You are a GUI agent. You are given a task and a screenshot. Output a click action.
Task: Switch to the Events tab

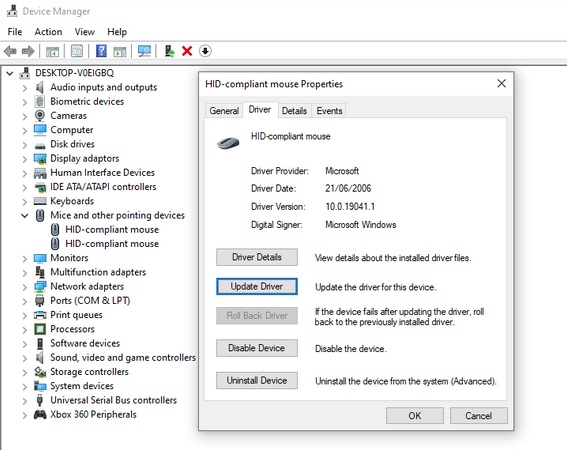pyautogui.click(x=329, y=111)
